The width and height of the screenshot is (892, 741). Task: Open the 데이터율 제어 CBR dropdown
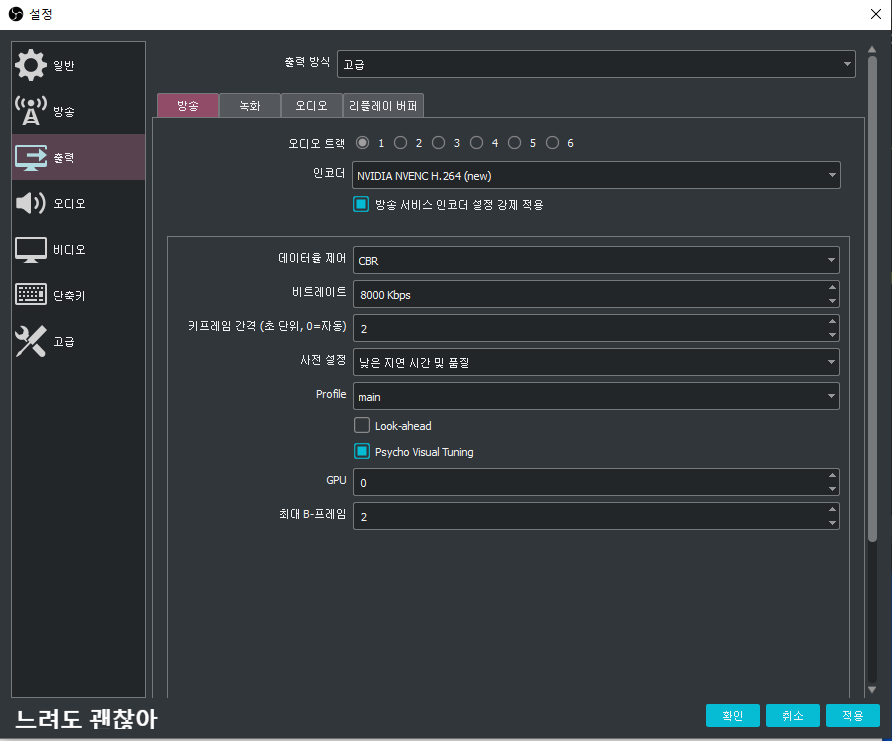tap(596, 260)
